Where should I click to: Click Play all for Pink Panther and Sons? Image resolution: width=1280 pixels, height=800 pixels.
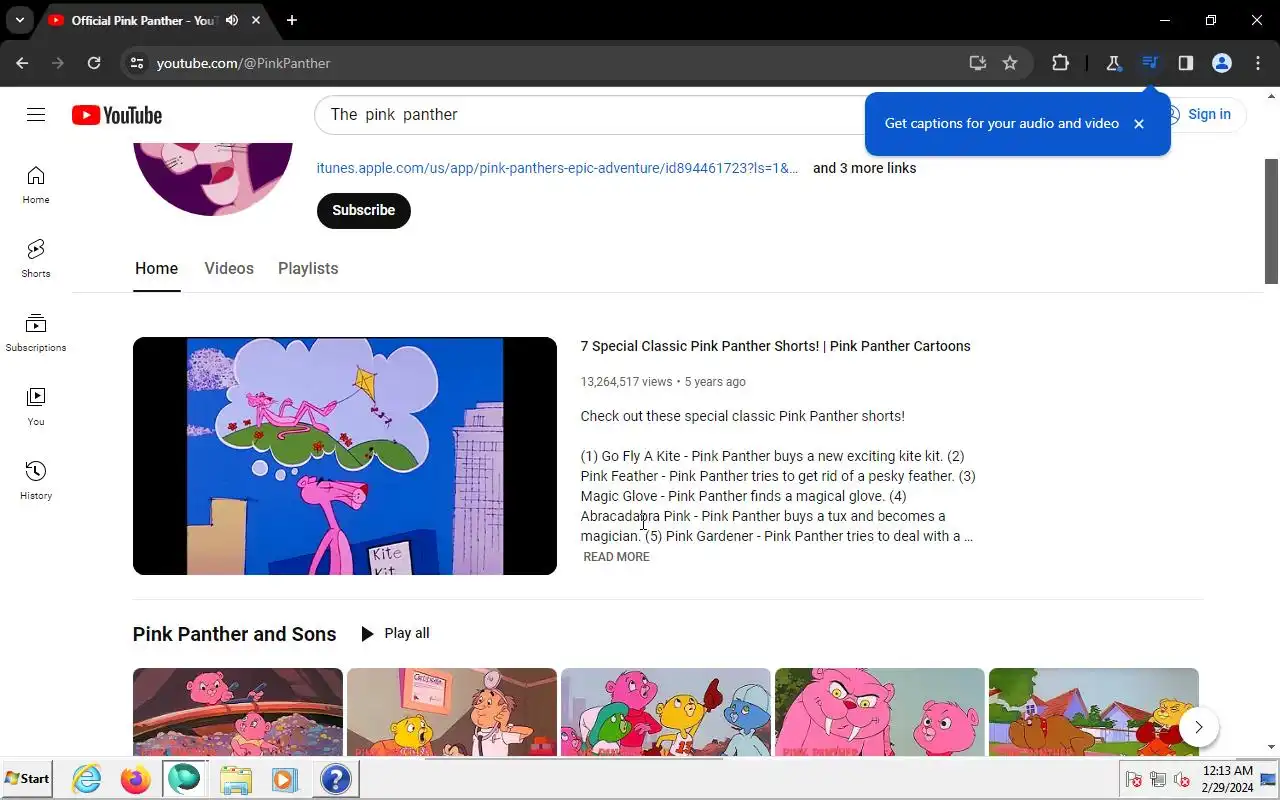(395, 633)
